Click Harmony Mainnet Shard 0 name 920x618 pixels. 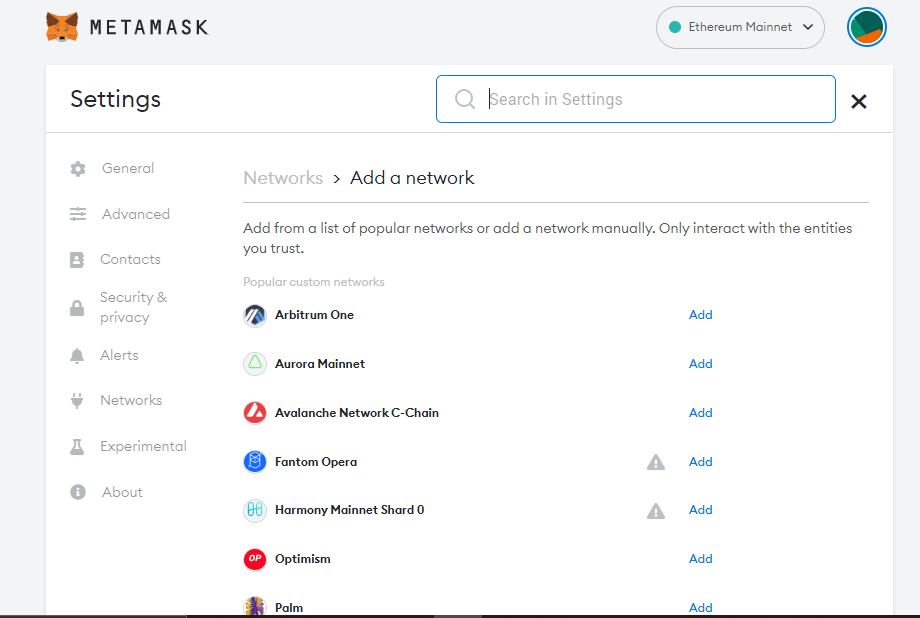349,510
